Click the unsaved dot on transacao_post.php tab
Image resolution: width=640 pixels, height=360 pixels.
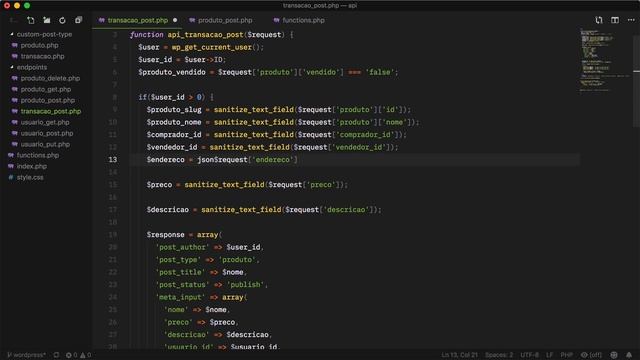pos(175,20)
